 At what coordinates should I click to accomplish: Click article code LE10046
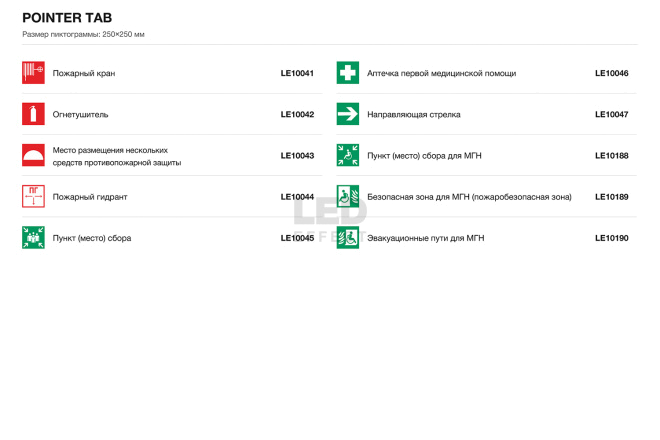pos(612,73)
